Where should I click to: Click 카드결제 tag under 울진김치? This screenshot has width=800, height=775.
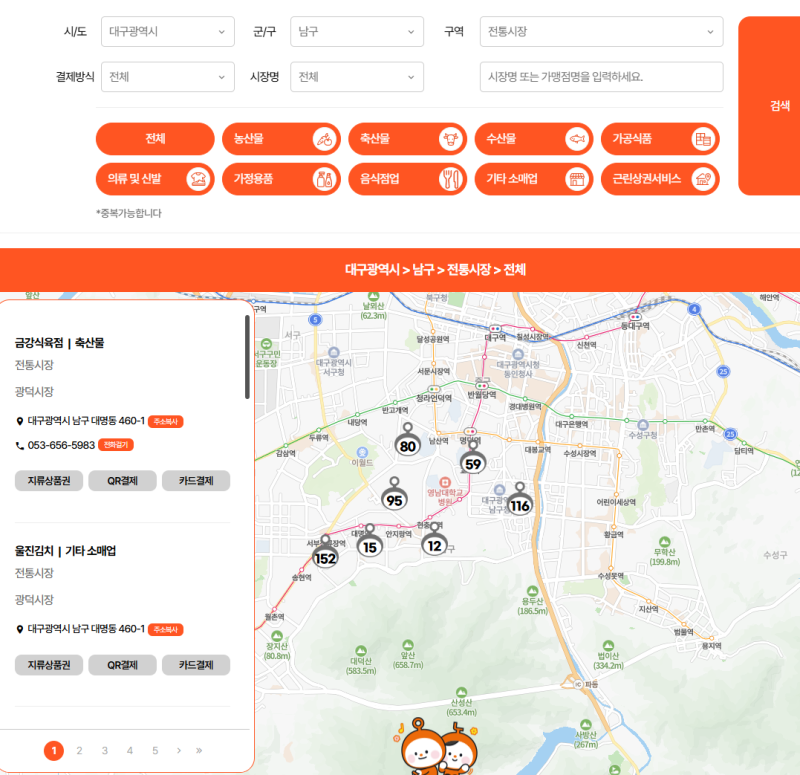pyautogui.click(x=196, y=665)
